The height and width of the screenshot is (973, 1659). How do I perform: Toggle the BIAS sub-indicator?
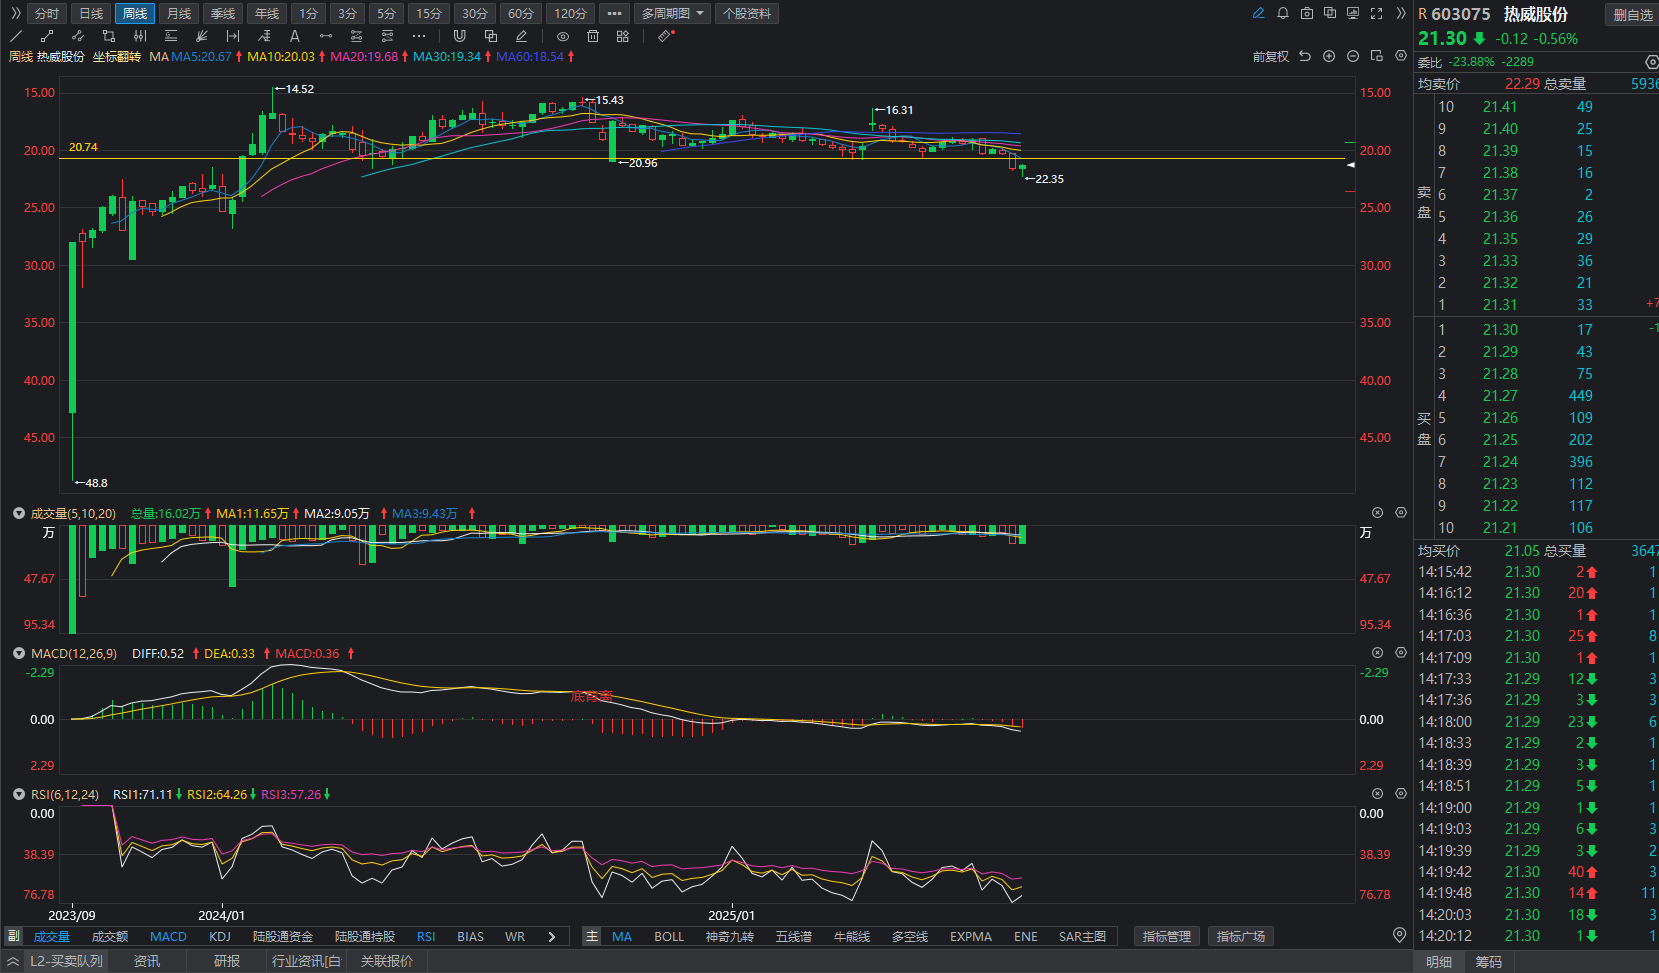pos(470,937)
